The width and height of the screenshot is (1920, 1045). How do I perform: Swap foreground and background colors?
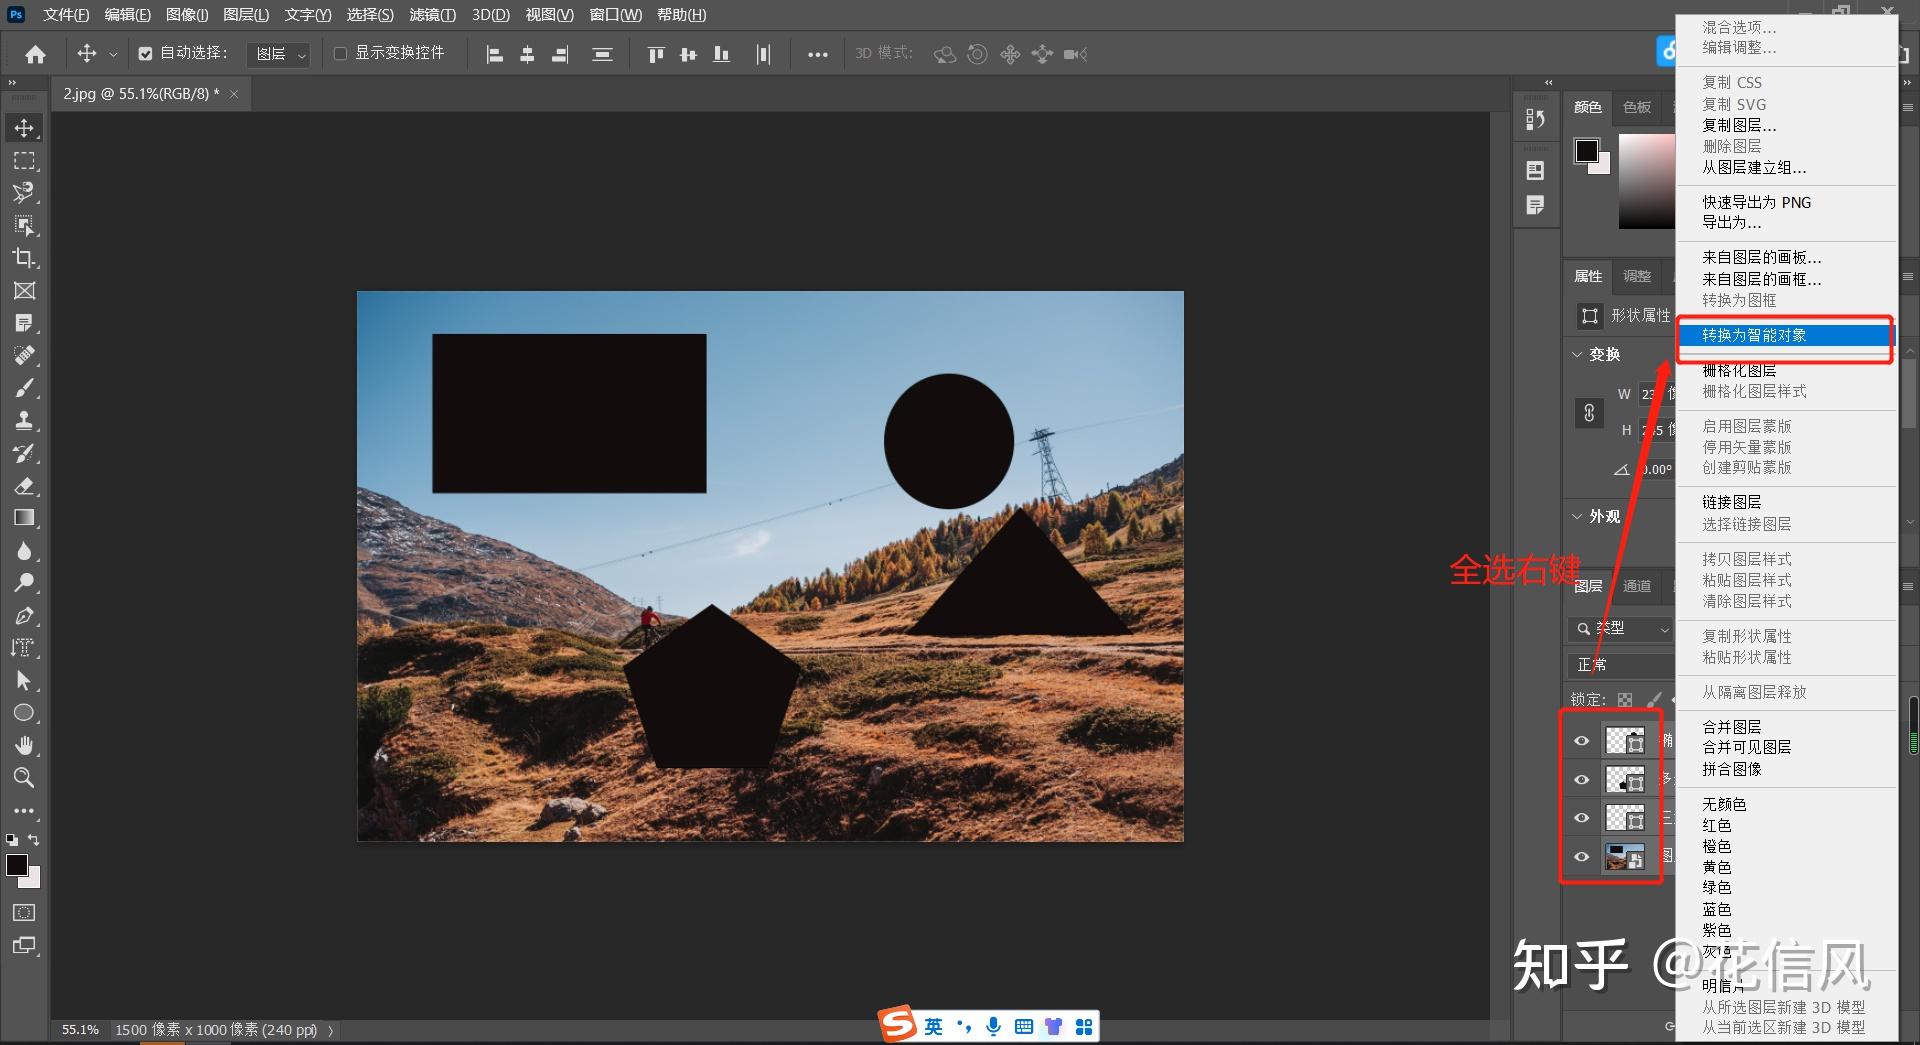(34, 840)
